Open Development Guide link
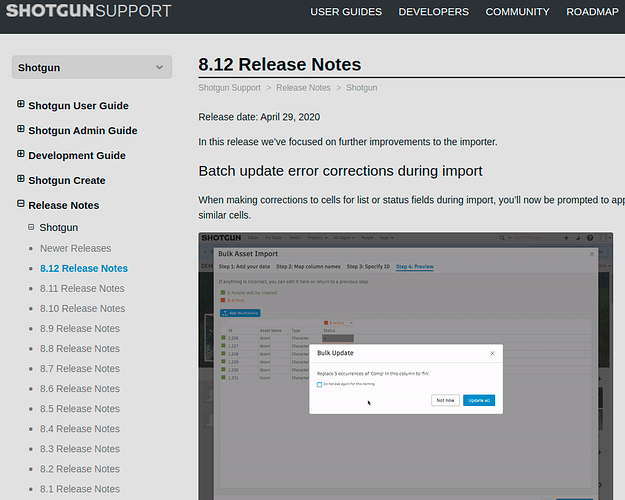The width and height of the screenshot is (625, 500). [x=77, y=156]
